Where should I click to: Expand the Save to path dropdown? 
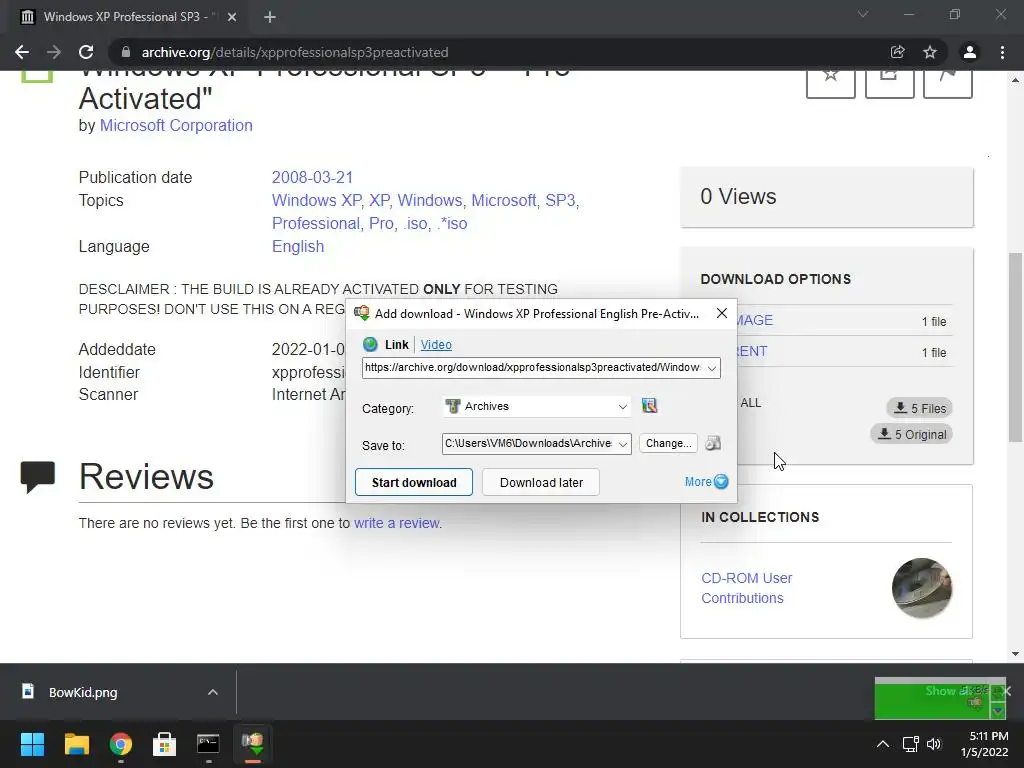click(623, 444)
